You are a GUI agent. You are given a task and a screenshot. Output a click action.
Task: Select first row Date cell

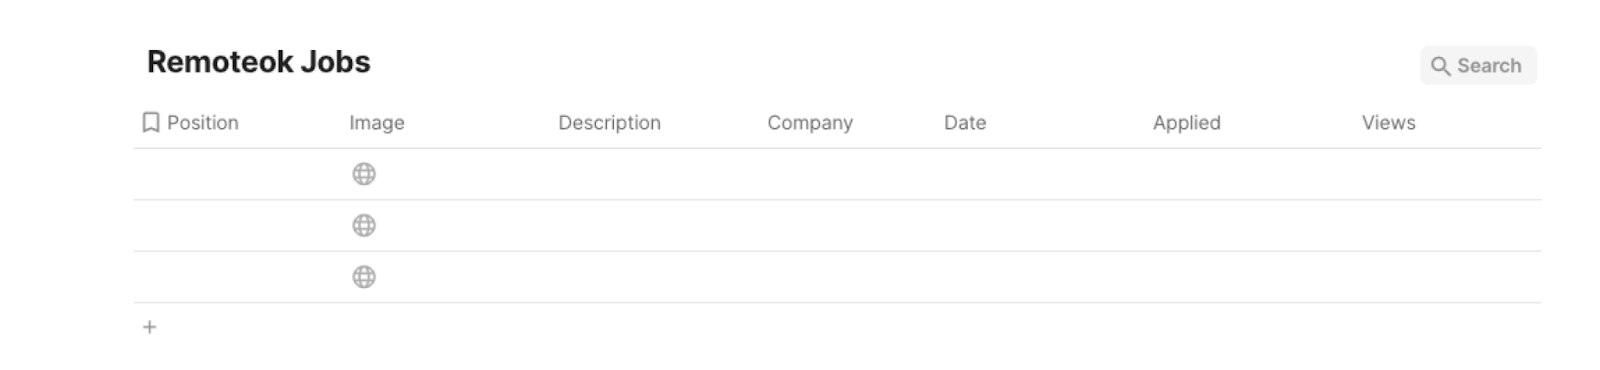click(1041, 174)
